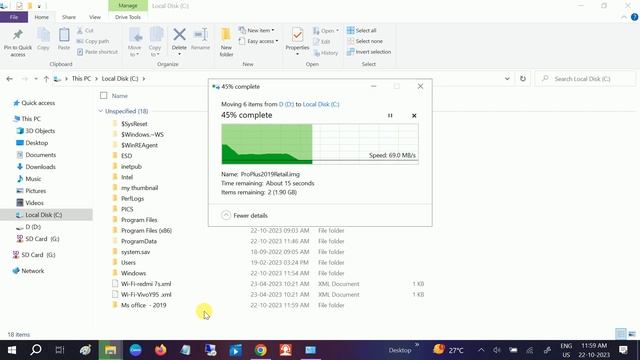
Task: Click the D (D:) source link in dialog
Action: pos(286,104)
